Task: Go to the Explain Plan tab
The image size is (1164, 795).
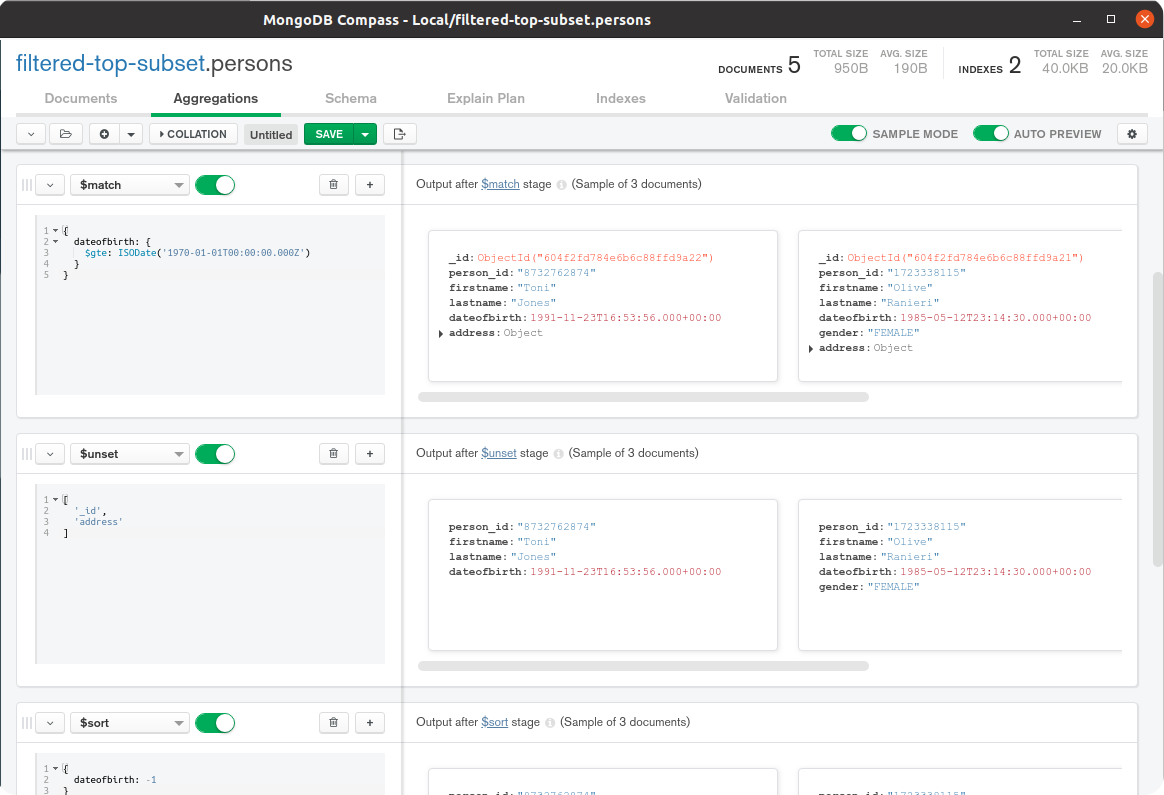Action: (x=485, y=98)
